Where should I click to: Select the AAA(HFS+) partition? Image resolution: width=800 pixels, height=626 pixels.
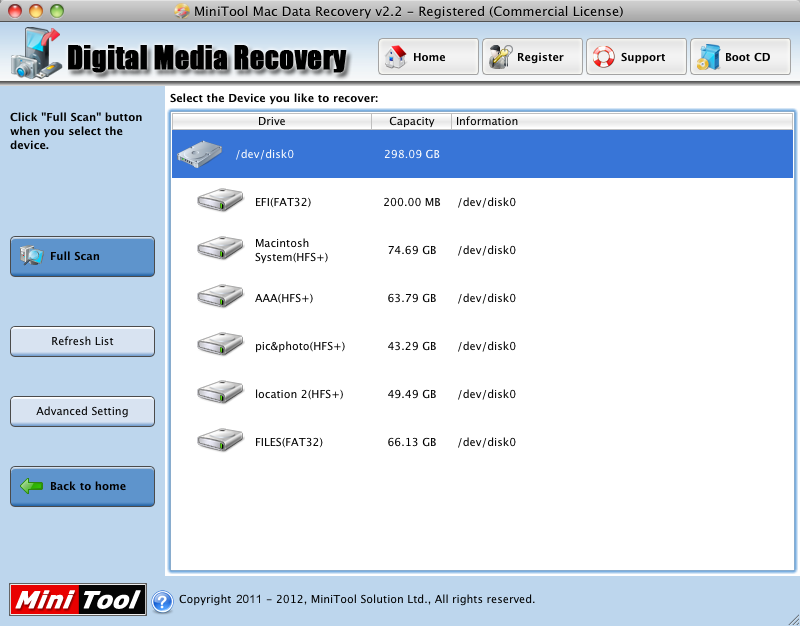284,298
